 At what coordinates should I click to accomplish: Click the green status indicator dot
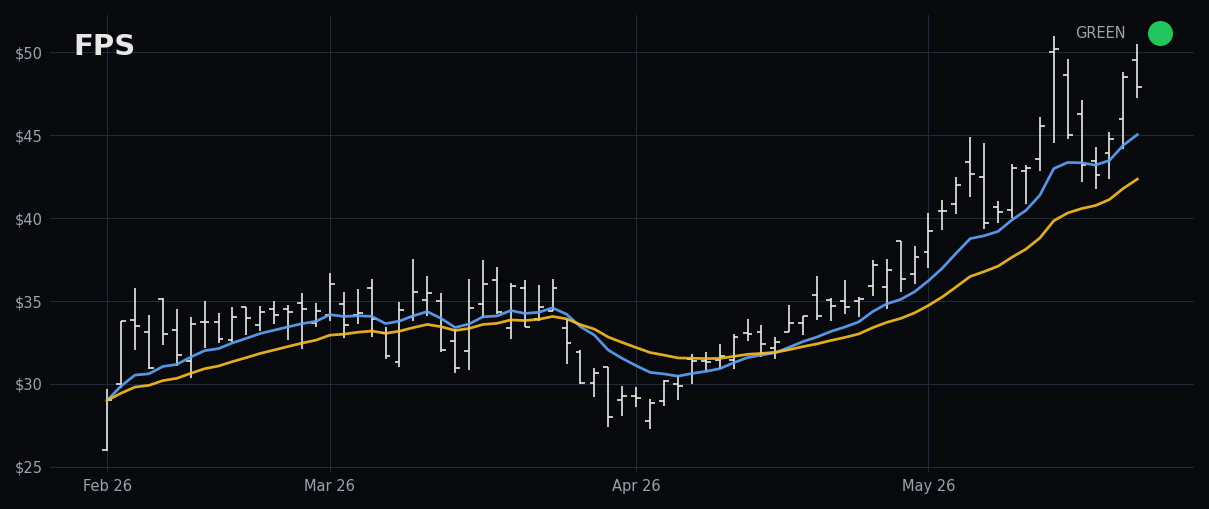pos(1160,33)
